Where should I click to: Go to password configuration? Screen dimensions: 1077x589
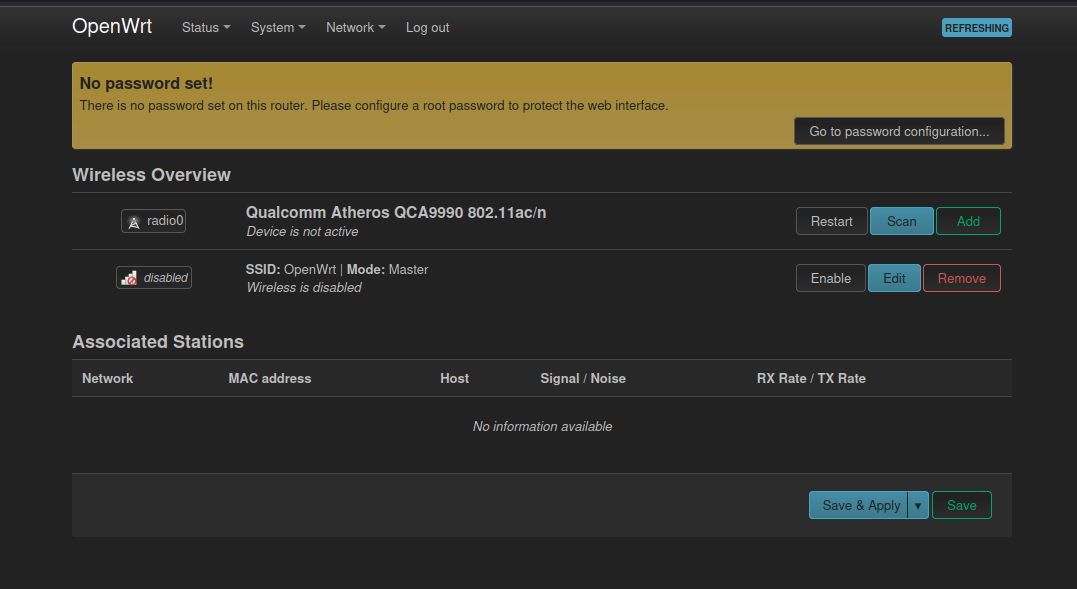[x=899, y=131]
